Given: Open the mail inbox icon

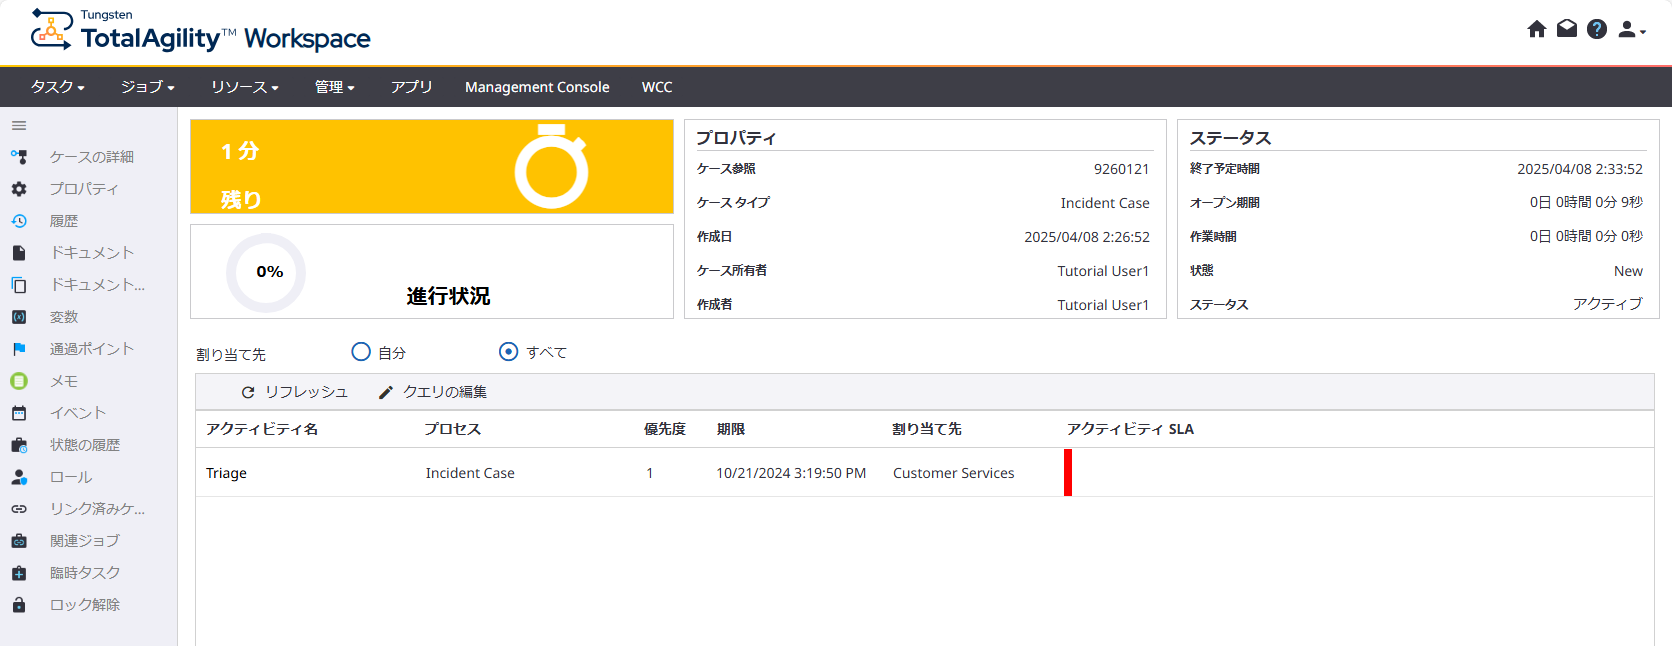Looking at the screenshot, I should pyautogui.click(x=1567, y=29).
